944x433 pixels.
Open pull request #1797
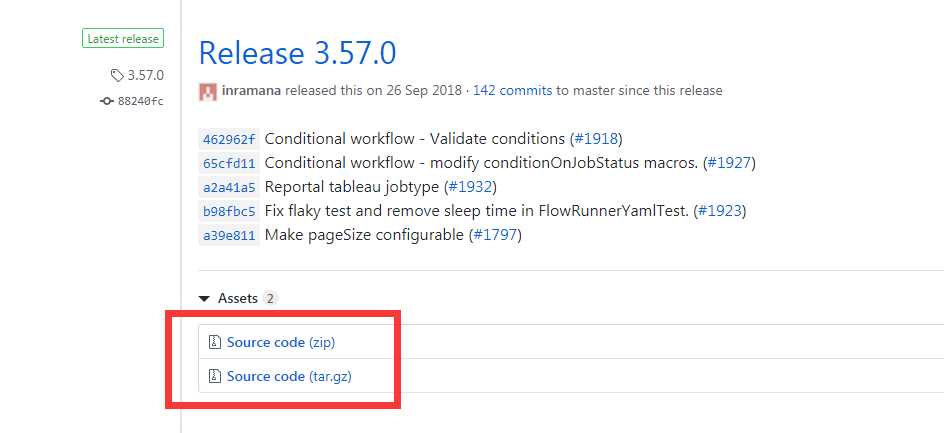coord(494,235)
